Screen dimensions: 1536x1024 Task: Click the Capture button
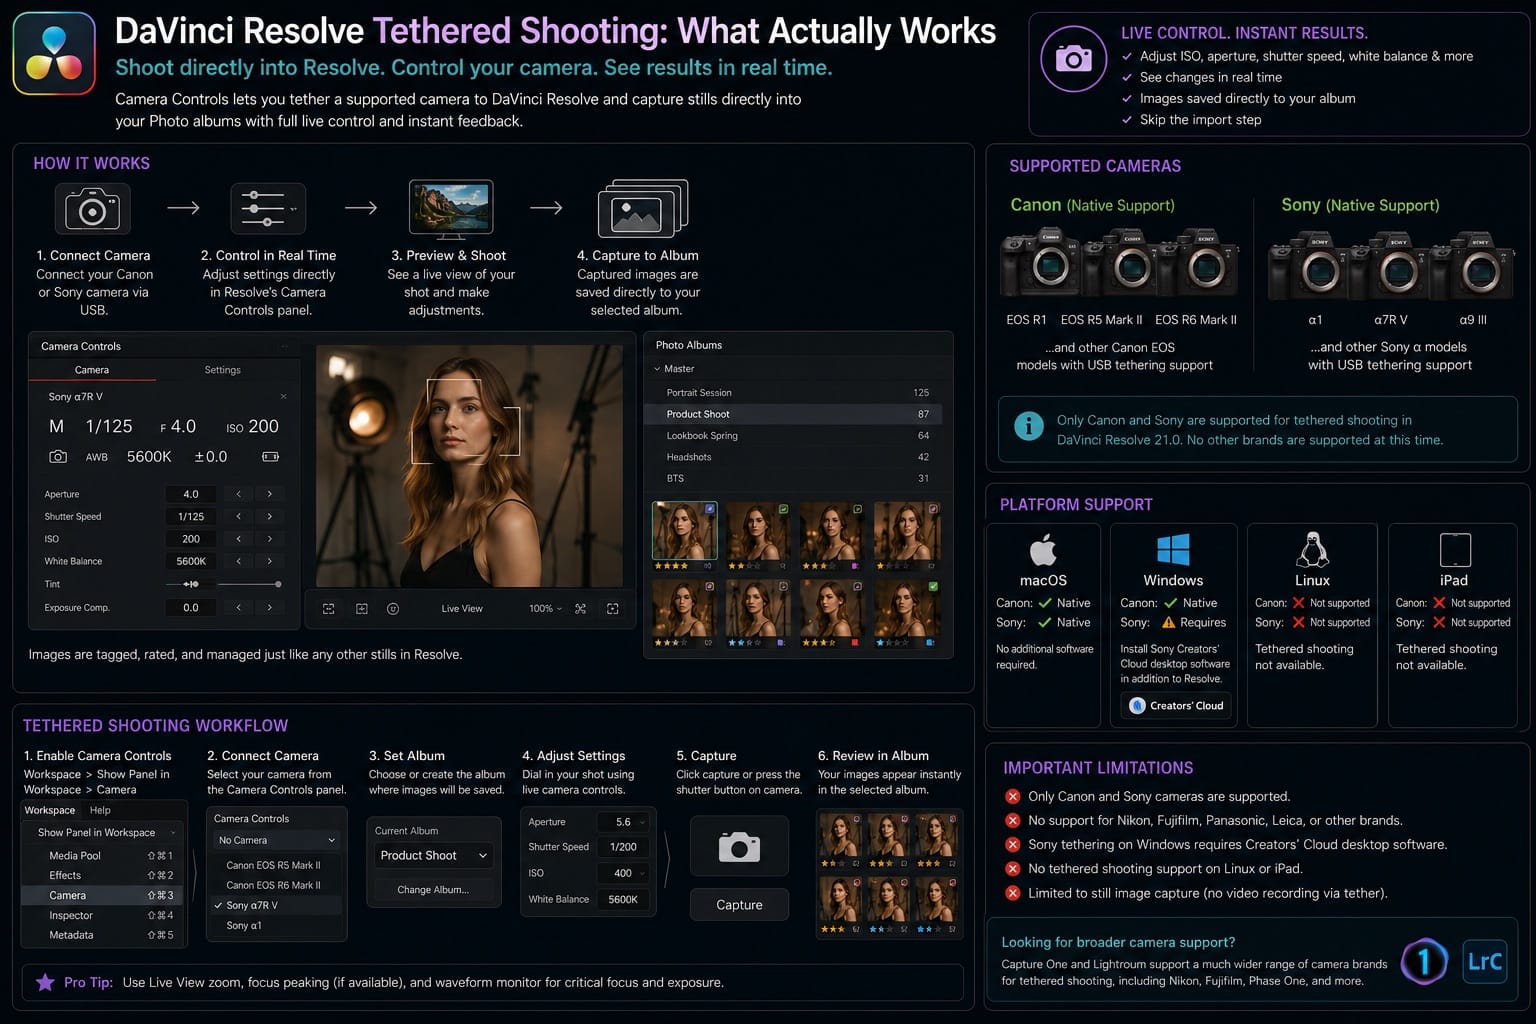[739, 905]
